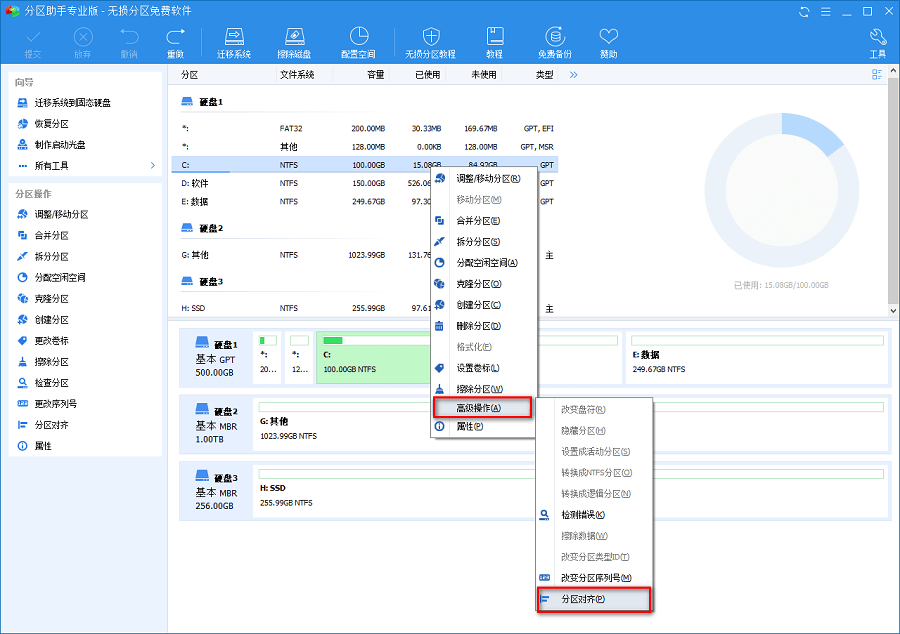Expand 所有工具 in the sidebar
Screen dimensions: 900x634
(x=84, y=166)
